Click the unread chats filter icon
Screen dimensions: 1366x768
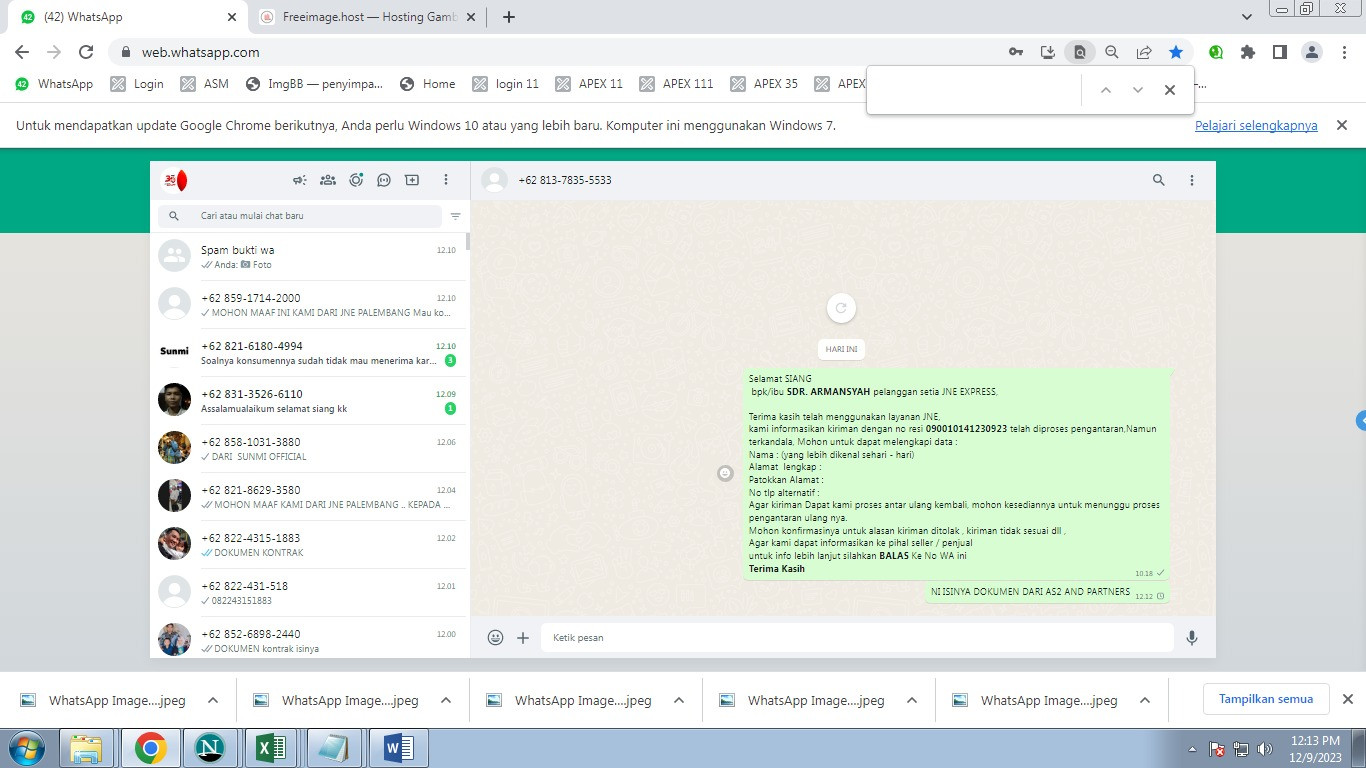[x=455, y=216]
